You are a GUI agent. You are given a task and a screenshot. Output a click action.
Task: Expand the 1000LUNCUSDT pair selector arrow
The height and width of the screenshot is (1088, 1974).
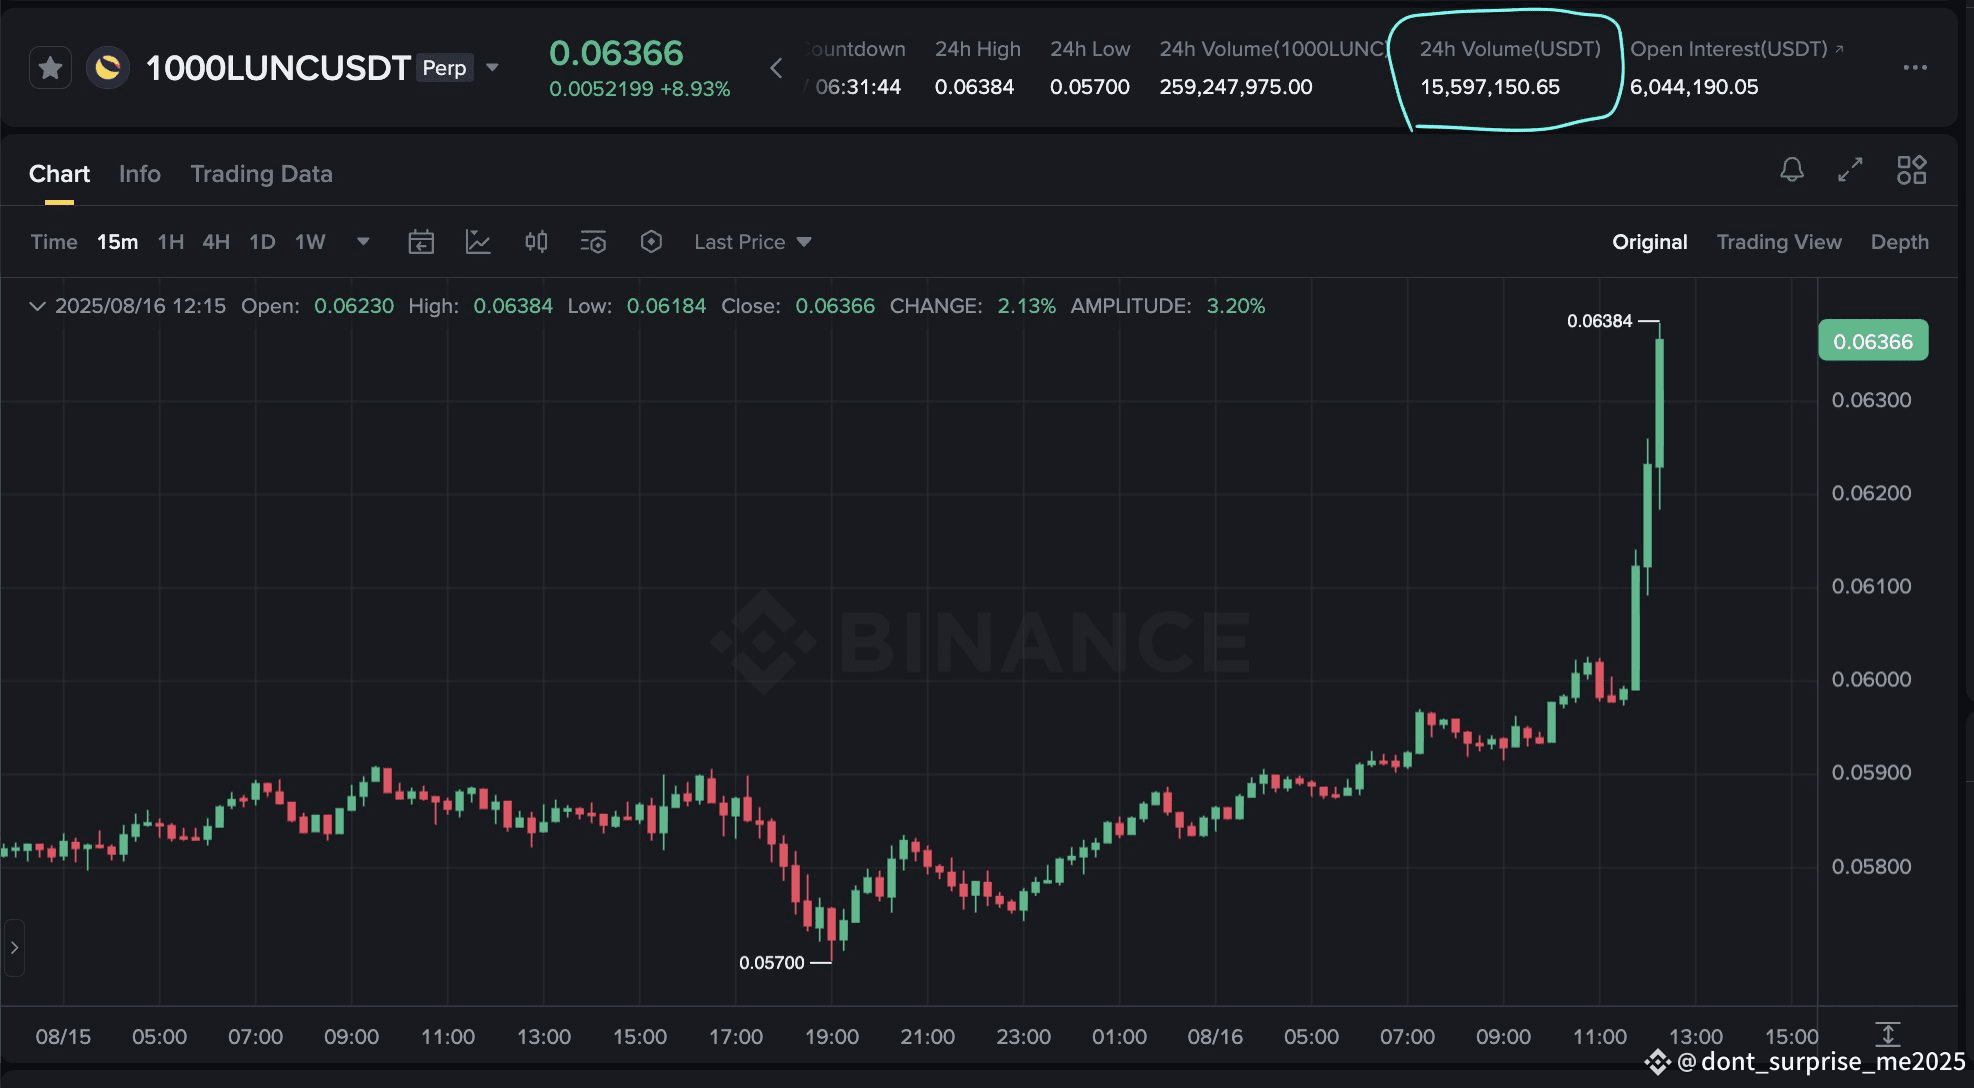click(x=492, y=68)
